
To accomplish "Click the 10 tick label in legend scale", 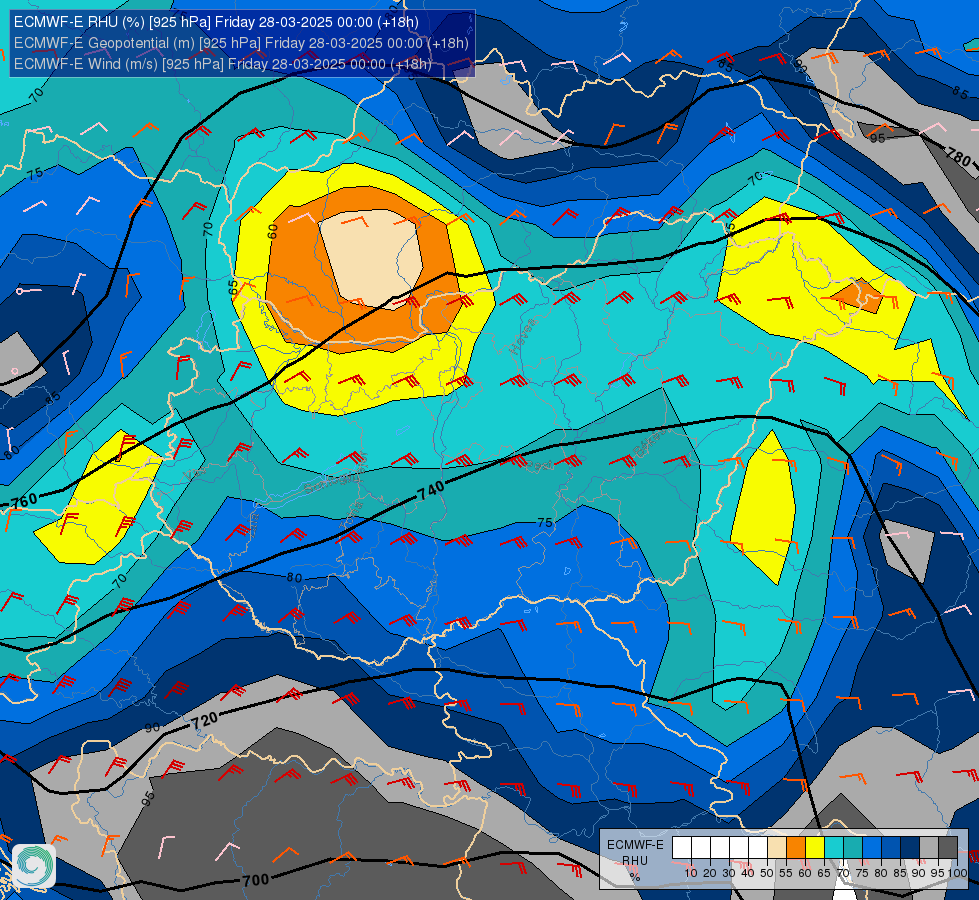I will [x=691, y=874].
